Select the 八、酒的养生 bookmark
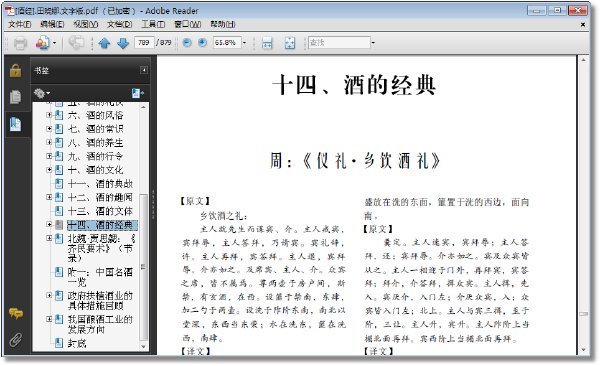The height and width of the screenshot is (366, 600). [95, 142]
